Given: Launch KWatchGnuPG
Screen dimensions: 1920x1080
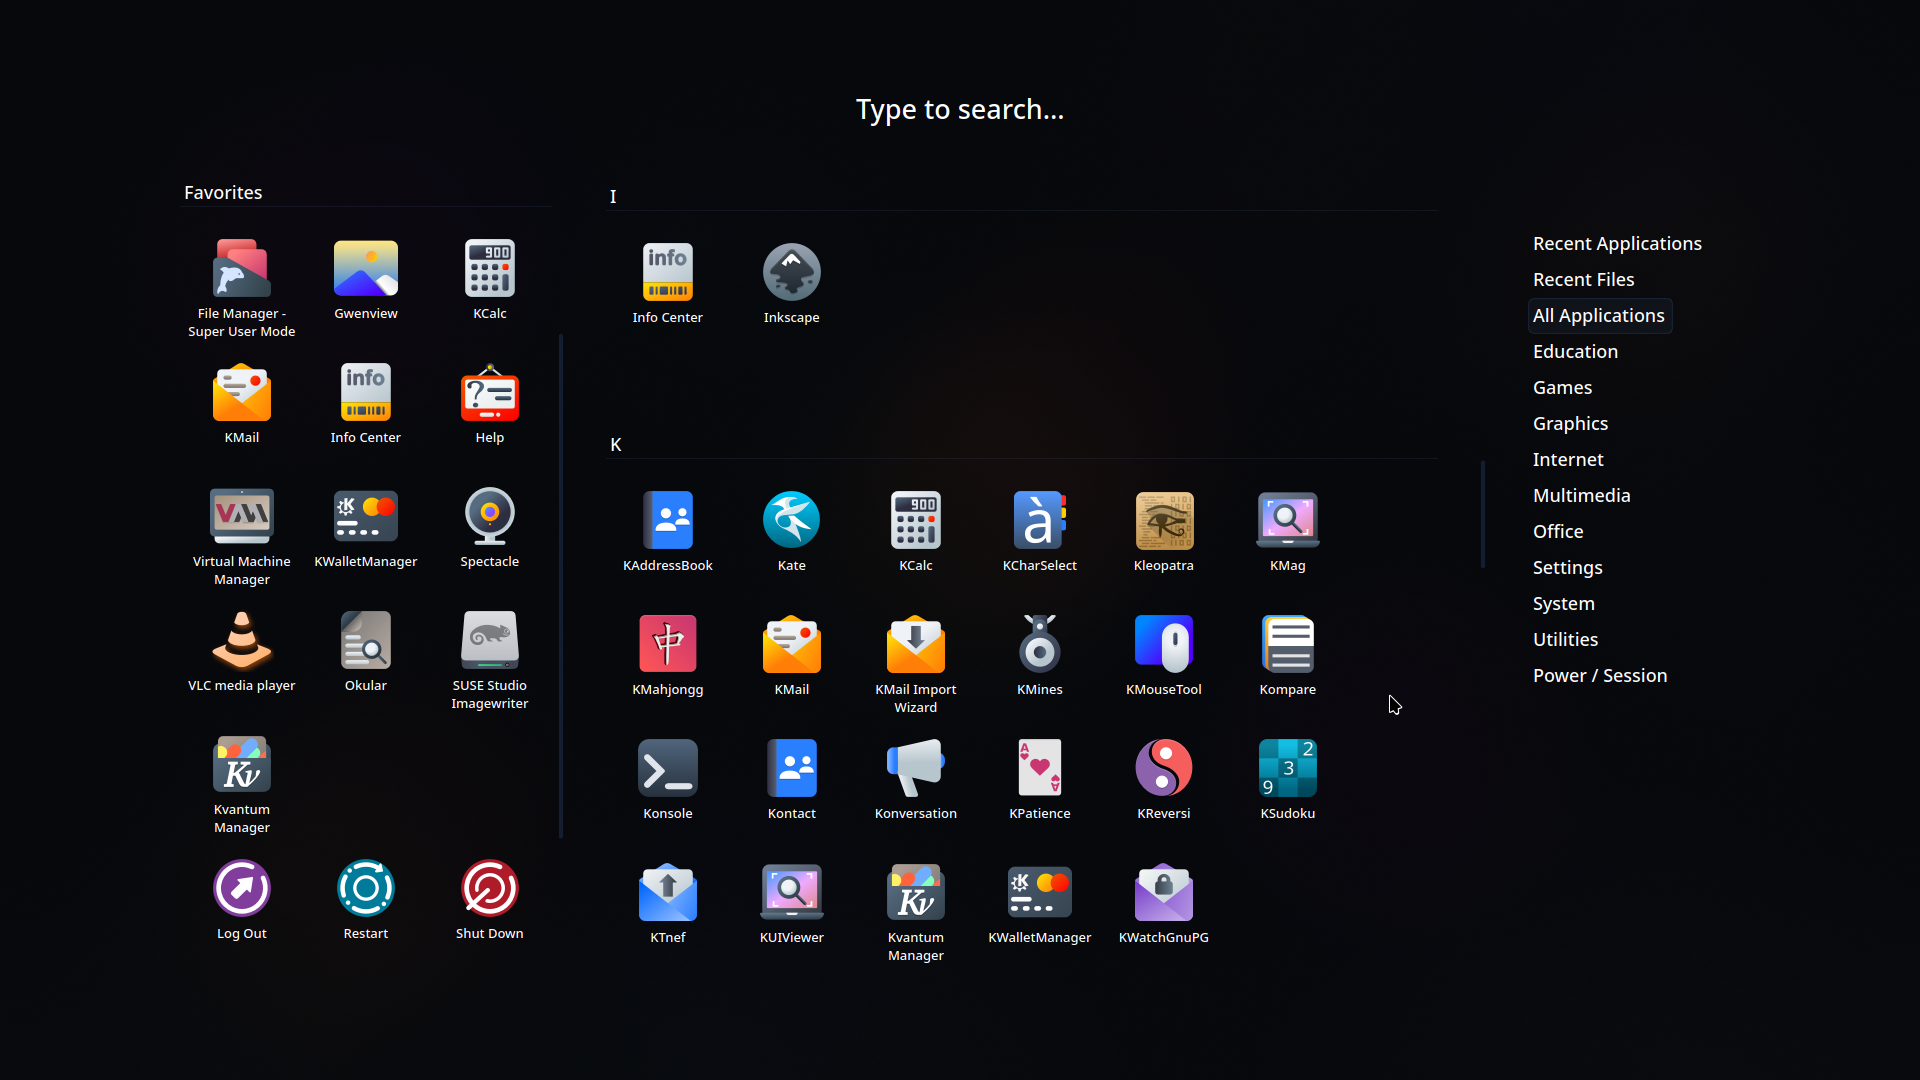Looking at the screenshot, I should (x=1164, y=904).
